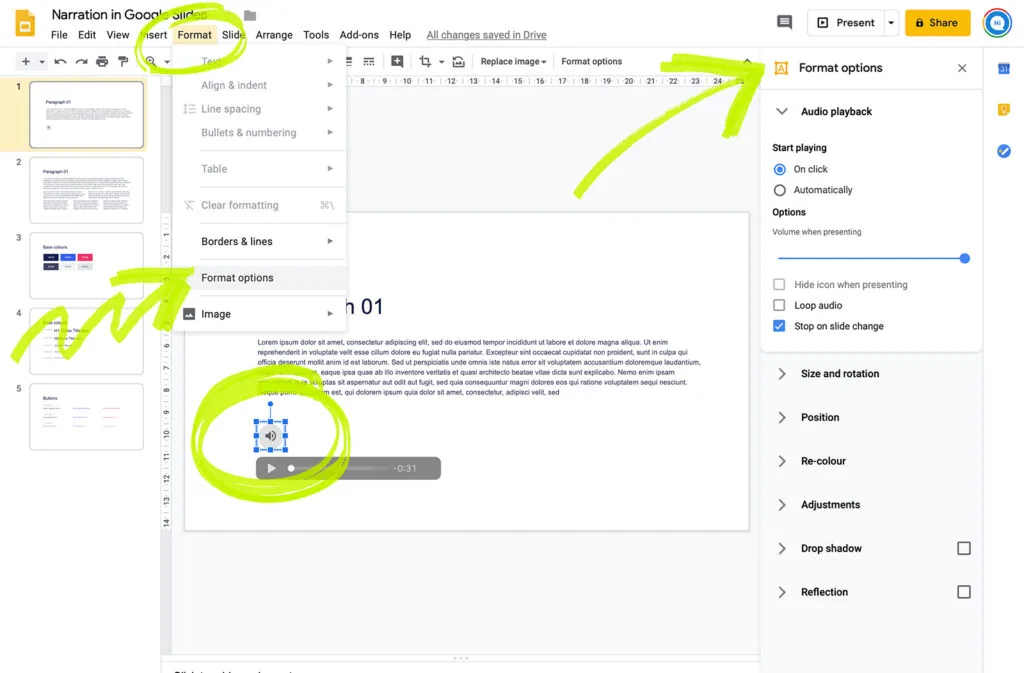Open the Google account avatar
The width and height of the screenshot is (1024, 673).
(997, 23)
